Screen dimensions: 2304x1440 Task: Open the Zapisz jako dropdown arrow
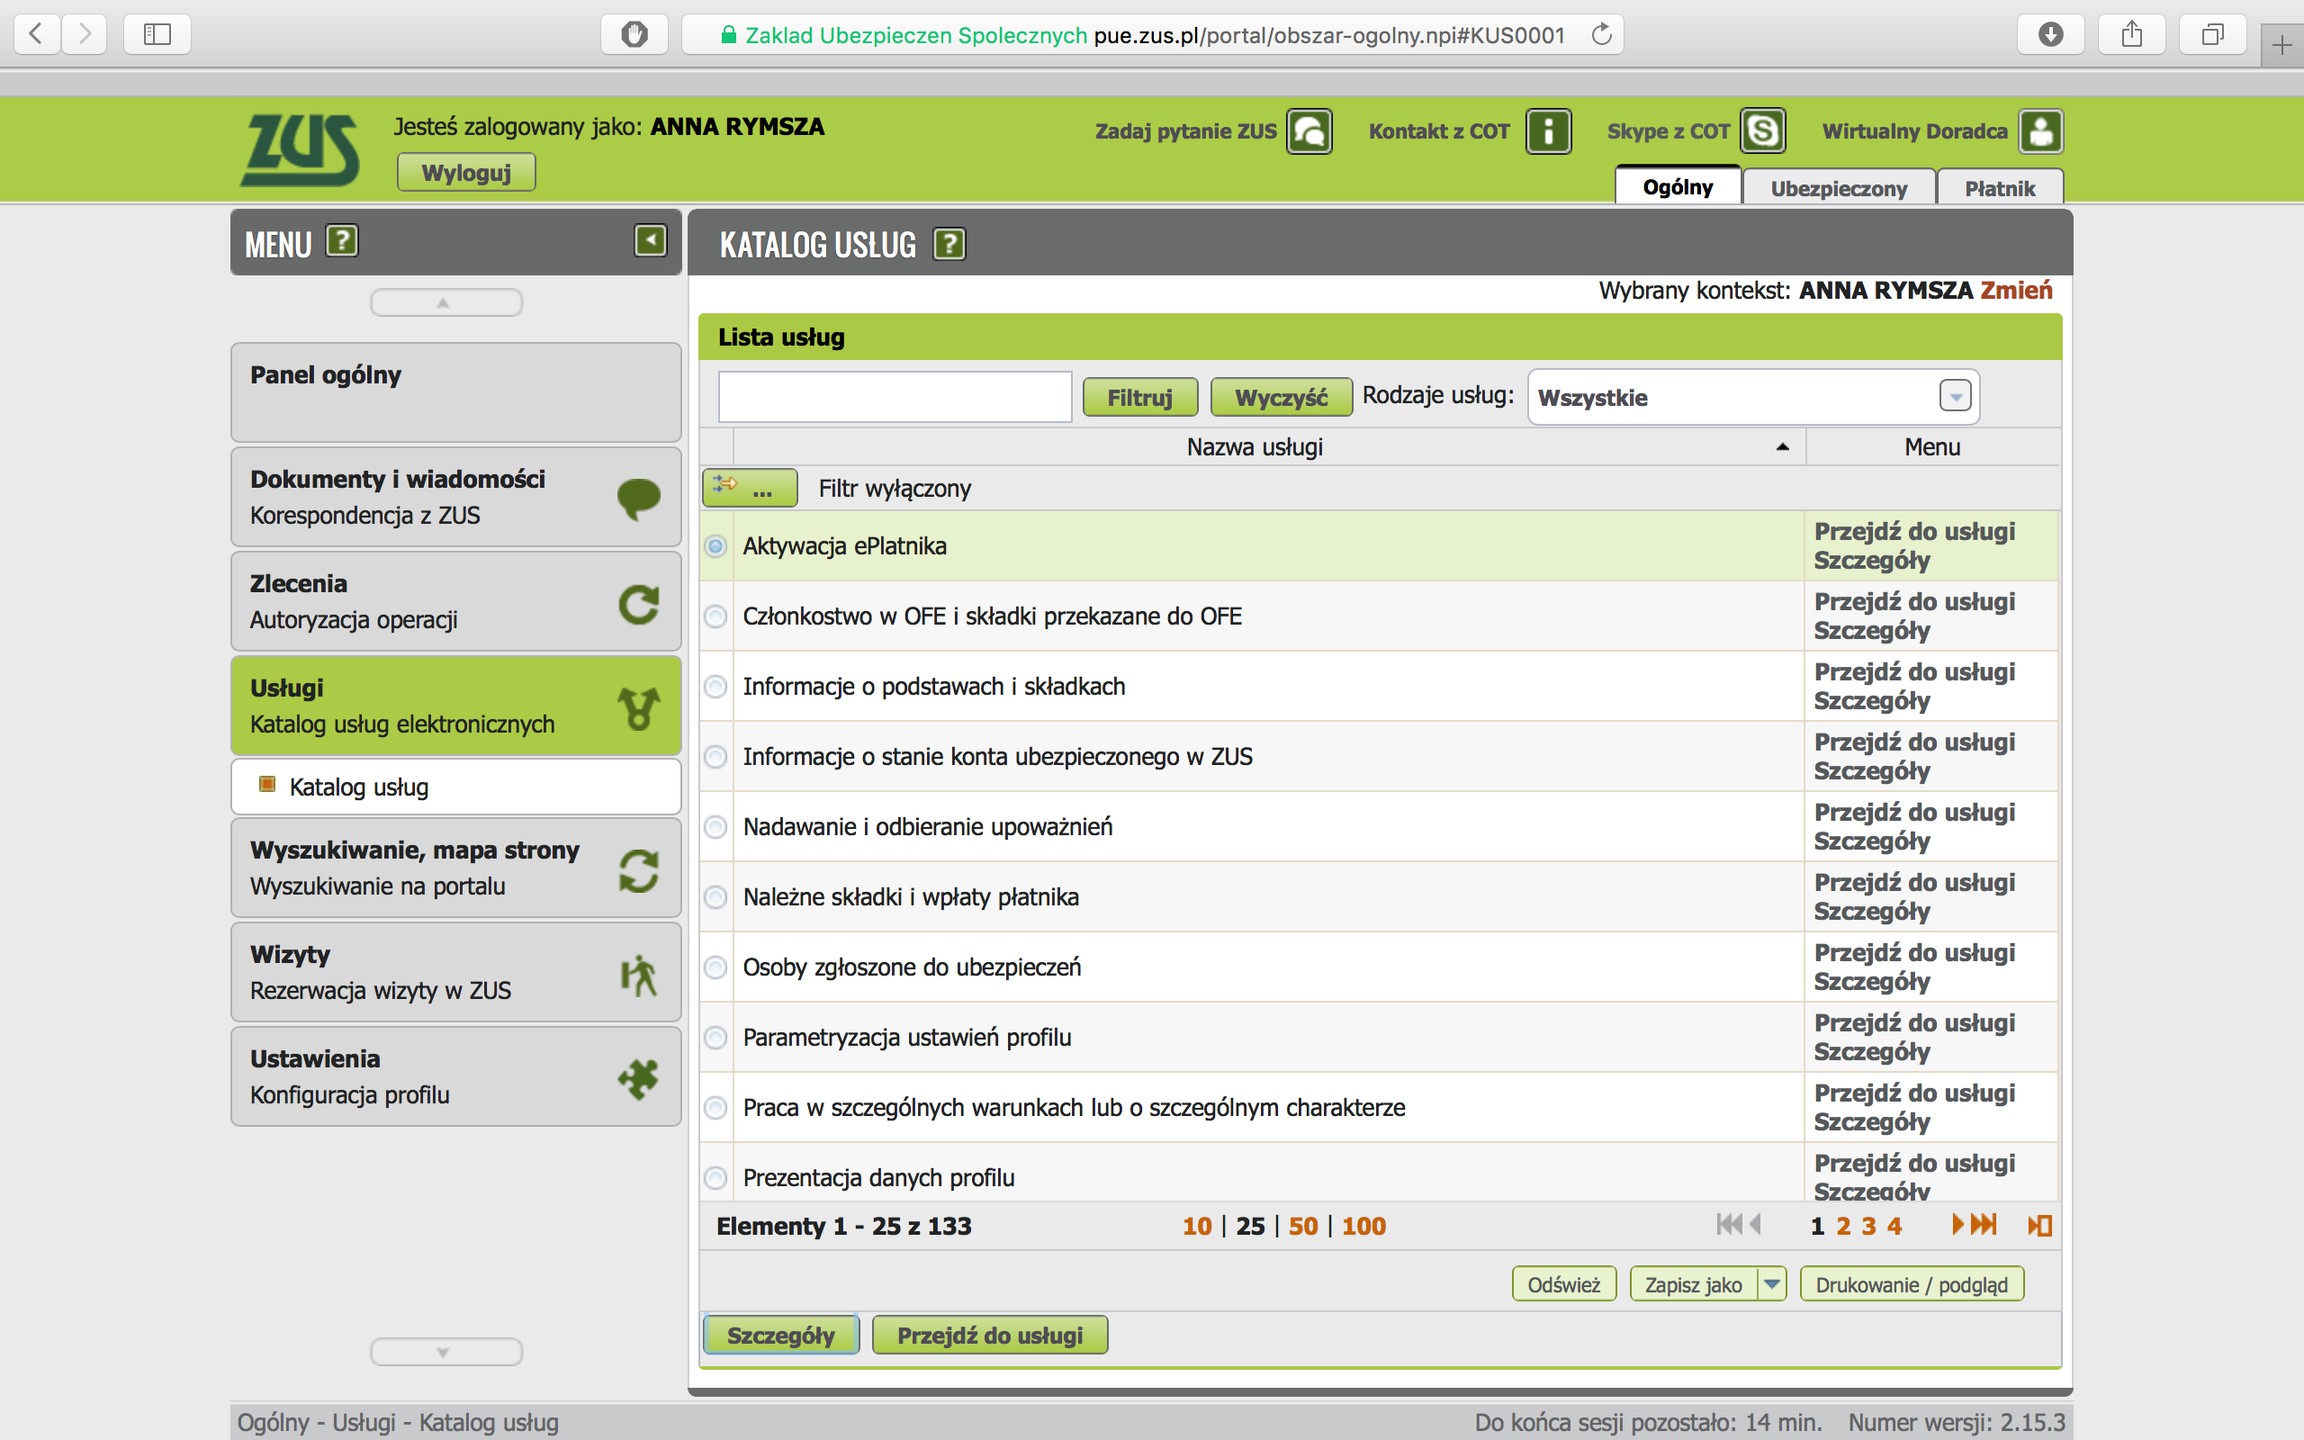coord(1772,1284)
